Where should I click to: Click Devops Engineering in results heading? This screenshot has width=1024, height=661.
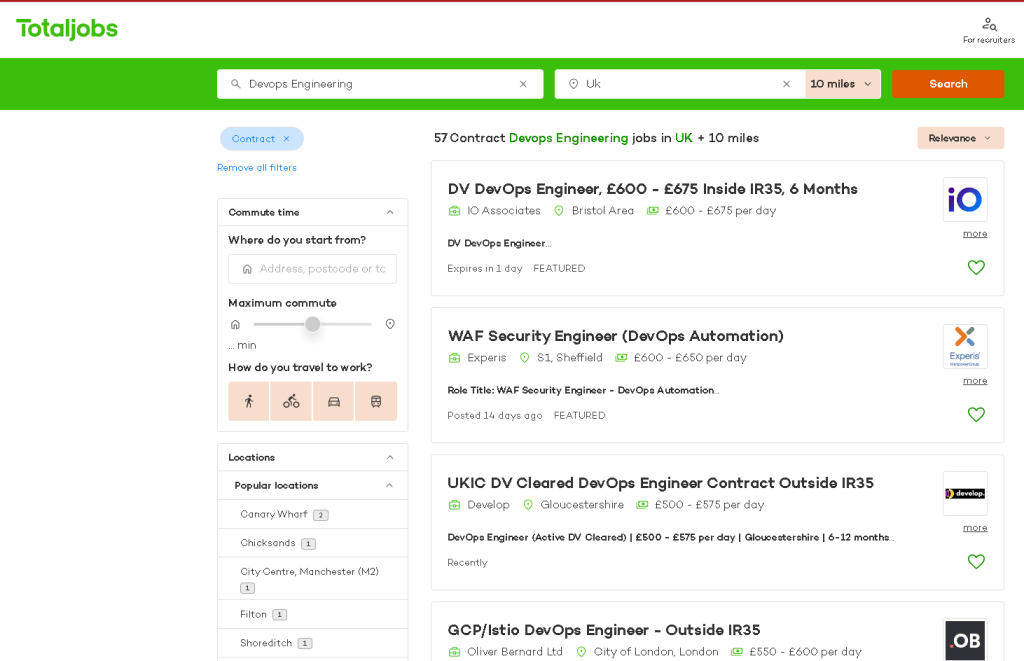tap(568, 138)
